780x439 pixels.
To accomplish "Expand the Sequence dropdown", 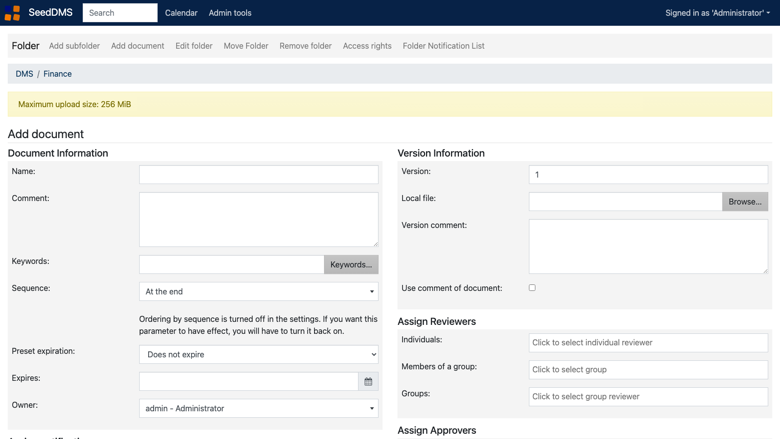I will pyautogui.click(x=259, y=291).
